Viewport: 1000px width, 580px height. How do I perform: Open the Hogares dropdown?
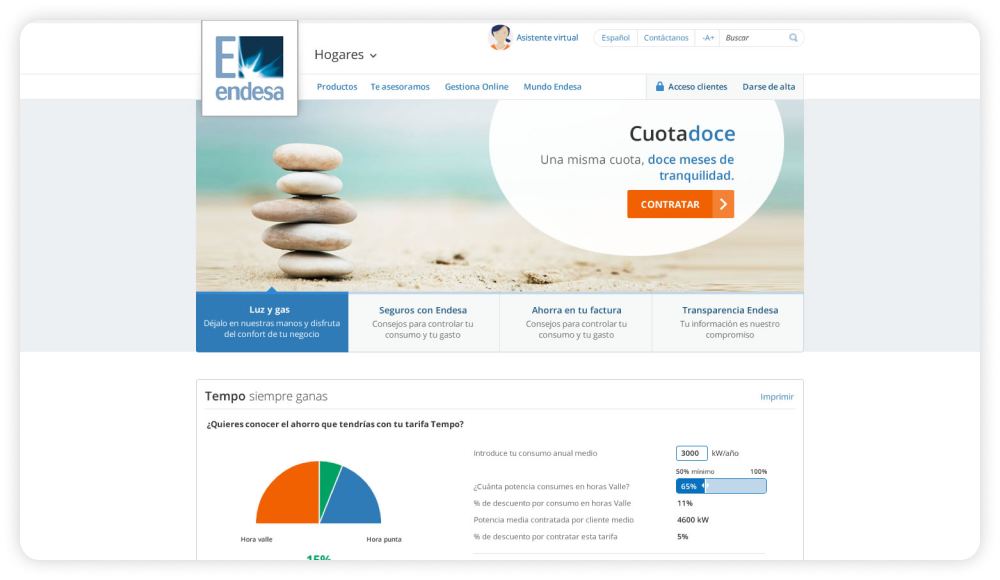tap(345, 55)
